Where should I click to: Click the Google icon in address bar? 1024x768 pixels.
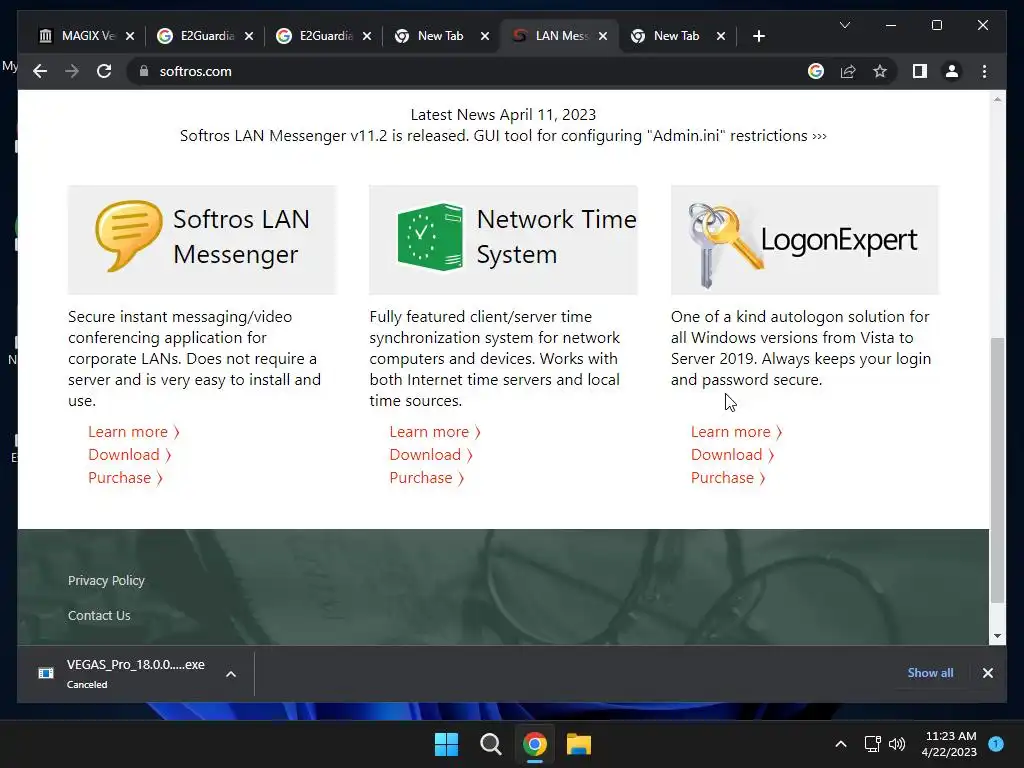816,71
